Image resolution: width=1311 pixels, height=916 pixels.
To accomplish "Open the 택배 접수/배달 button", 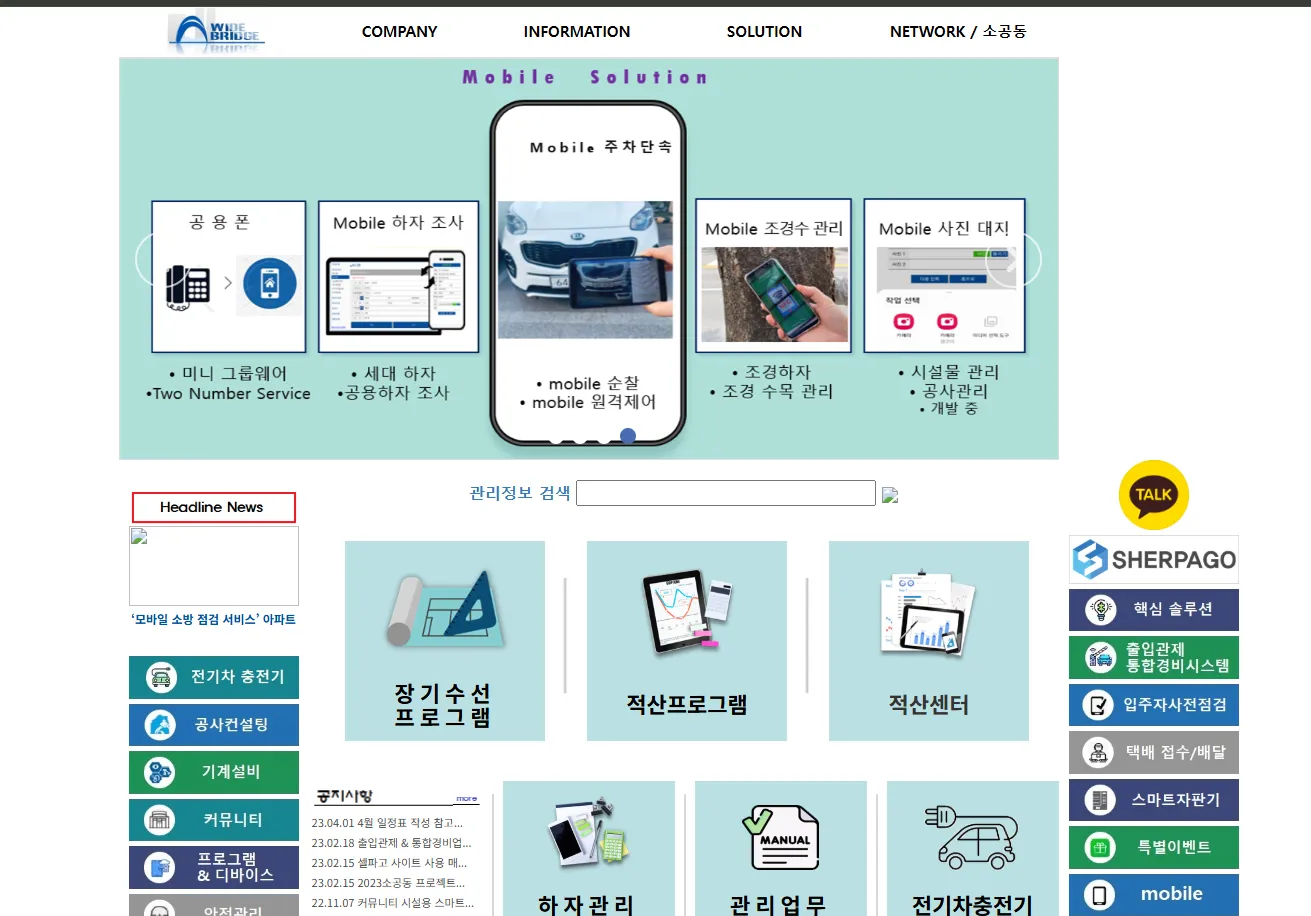I will (x=1154, y=752).
